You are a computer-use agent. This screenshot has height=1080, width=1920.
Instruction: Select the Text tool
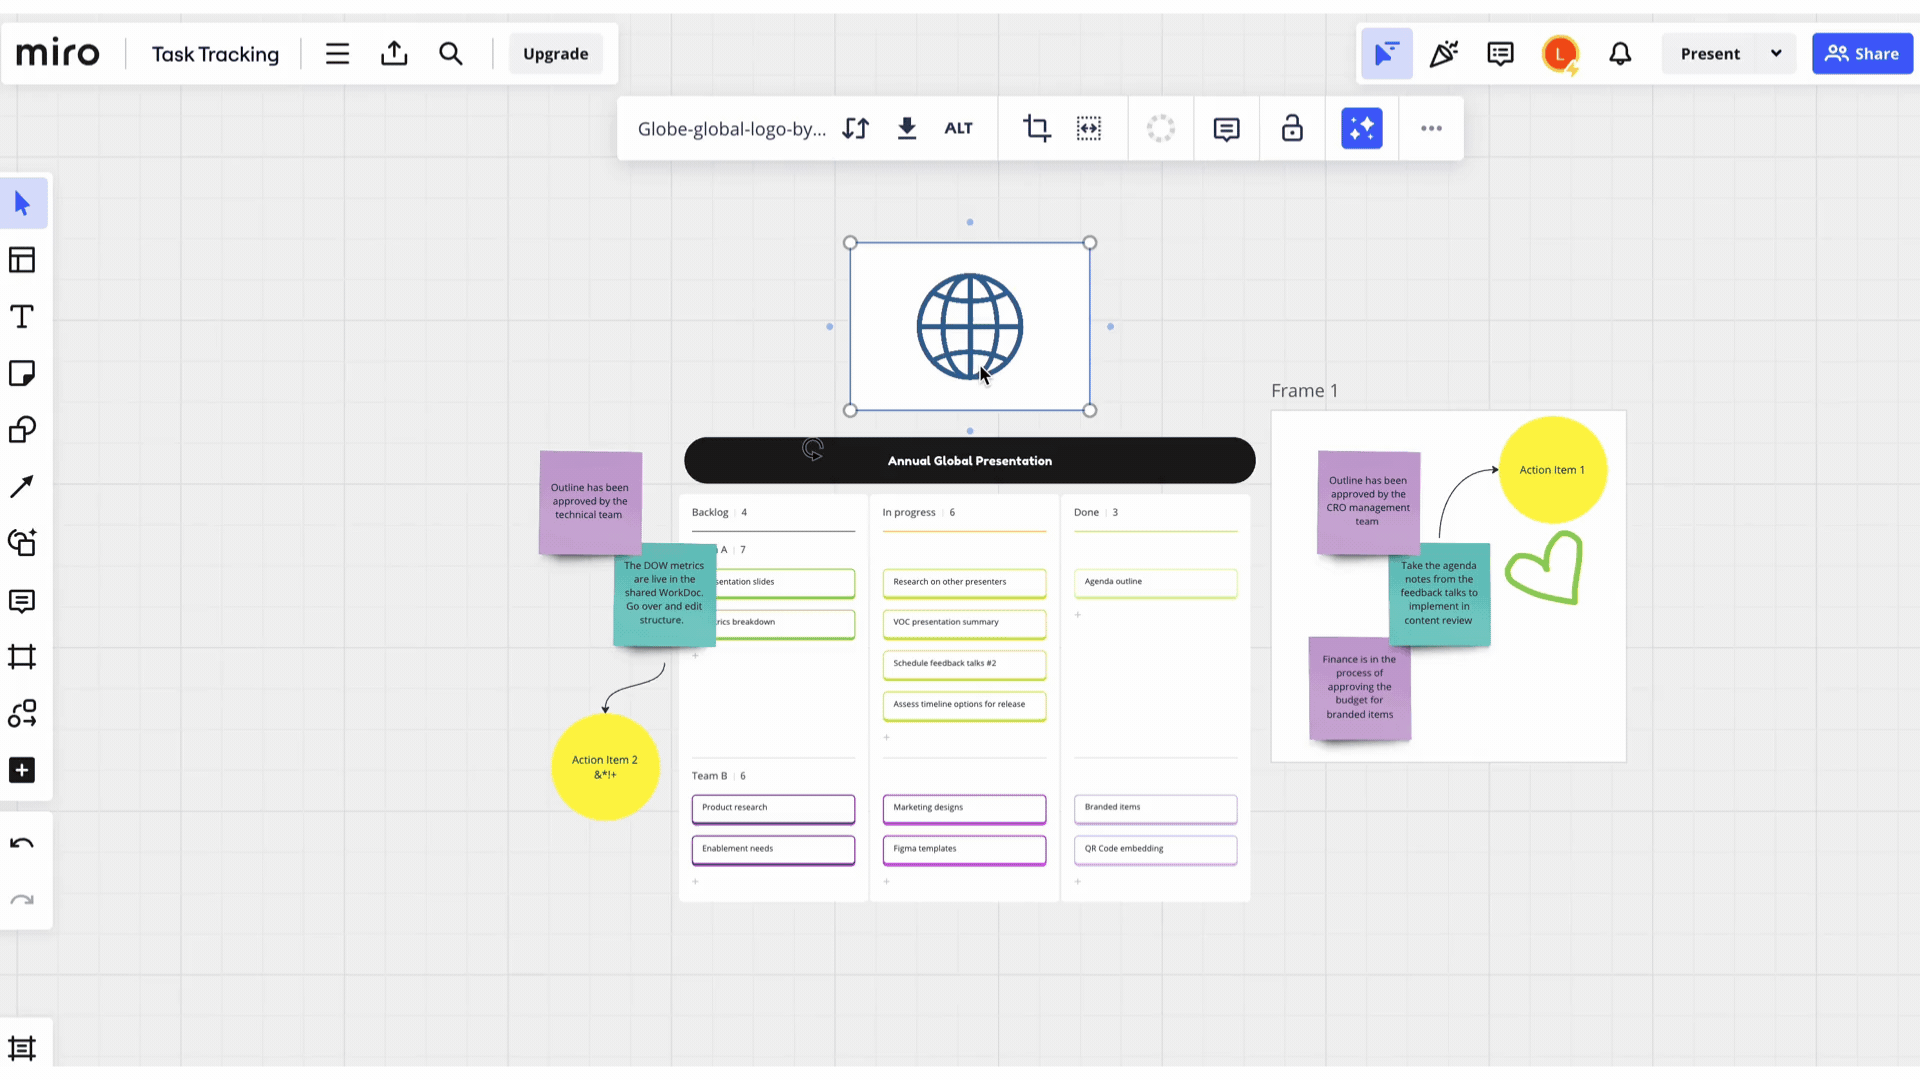[22, 317]
